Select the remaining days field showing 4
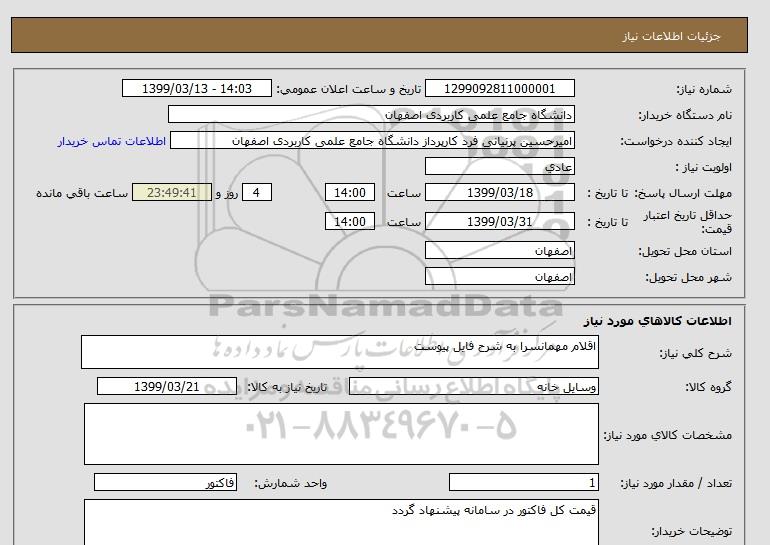The image size is (770, 545). click(257, 192)
